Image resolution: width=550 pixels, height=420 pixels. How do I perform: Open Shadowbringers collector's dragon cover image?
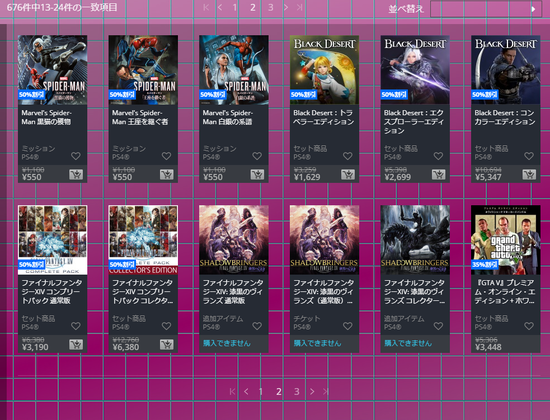(415, 240)
